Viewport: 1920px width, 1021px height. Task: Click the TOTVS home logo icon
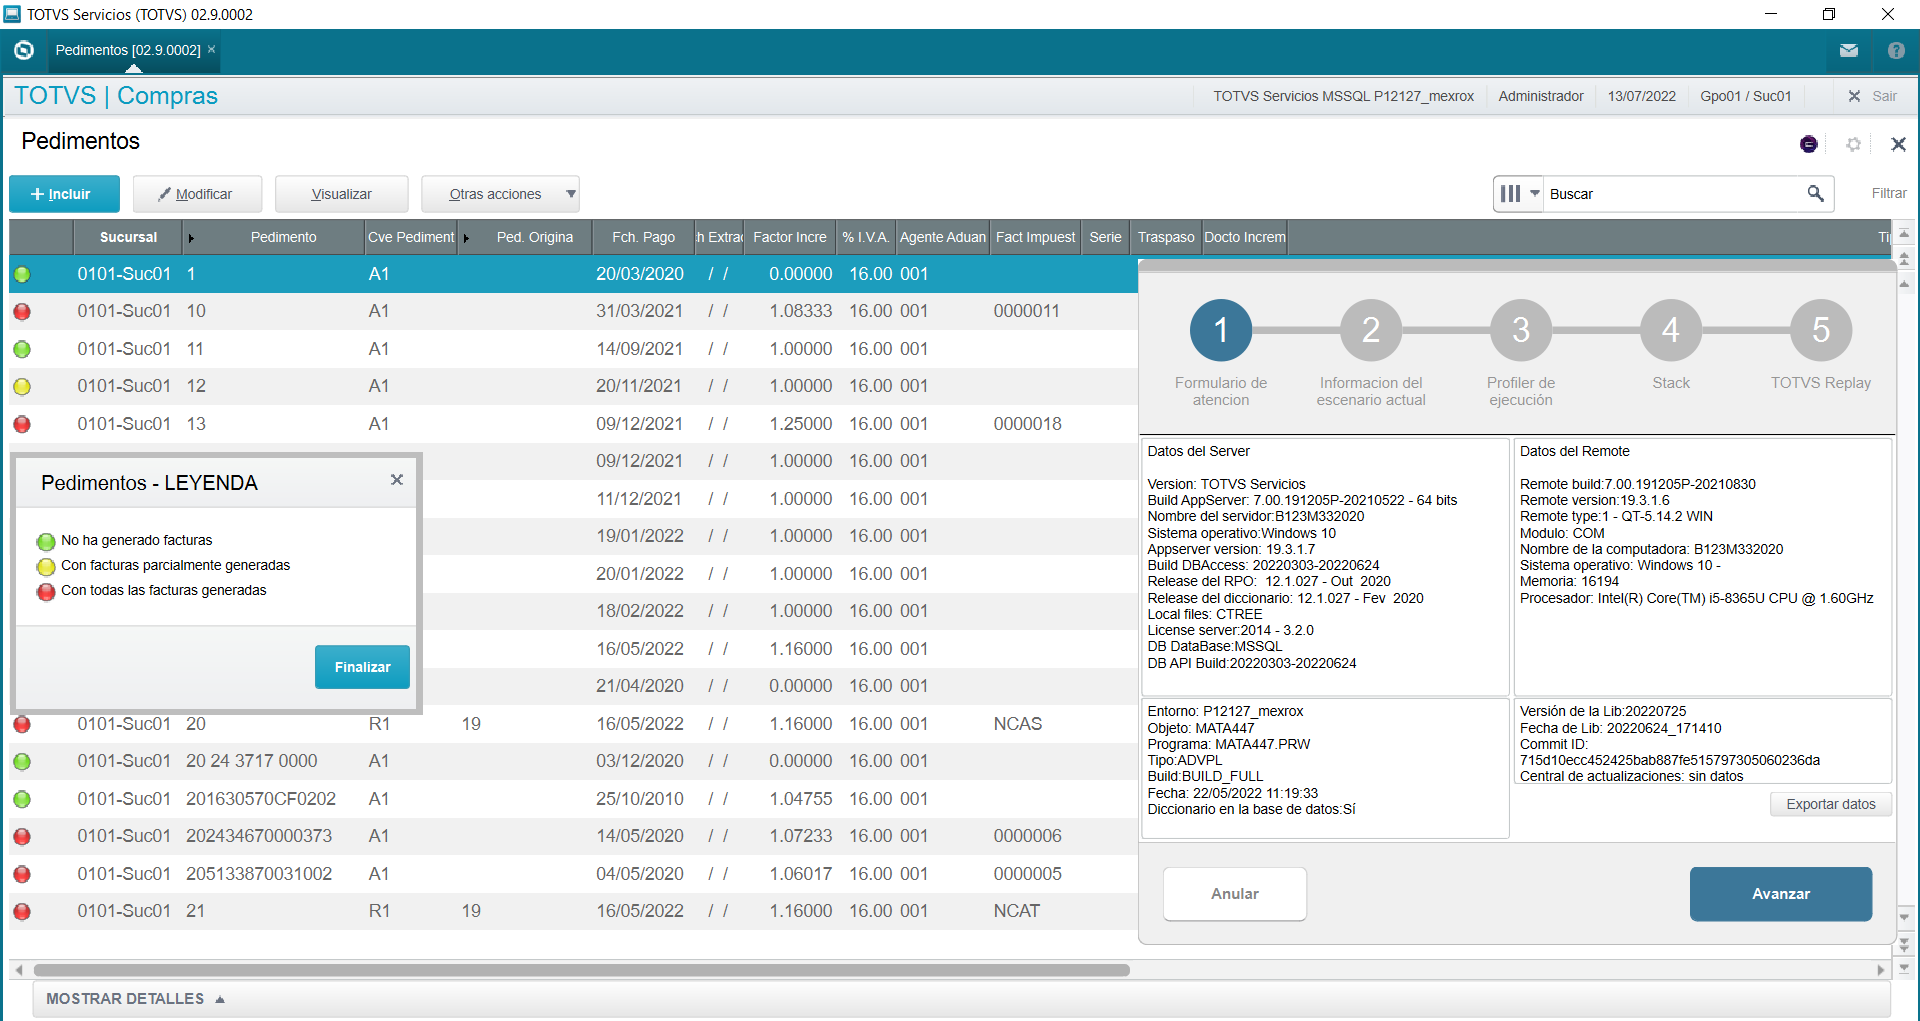coord(24,50)
